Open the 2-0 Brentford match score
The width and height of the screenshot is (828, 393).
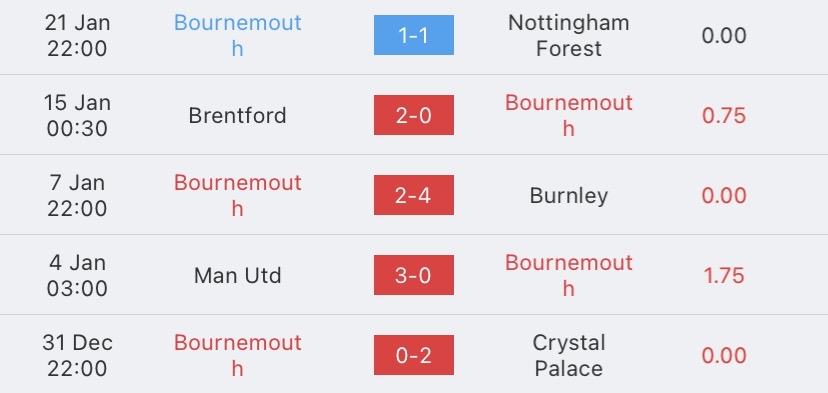413,115
